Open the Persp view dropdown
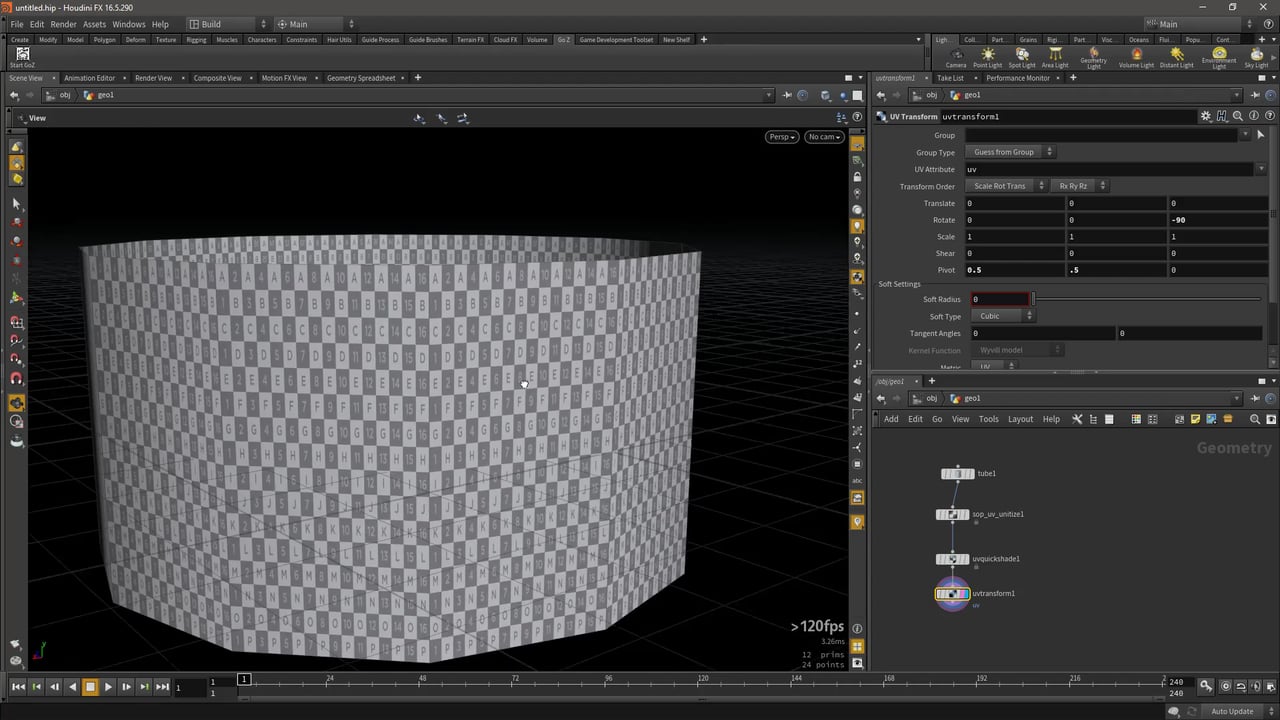 780,137
